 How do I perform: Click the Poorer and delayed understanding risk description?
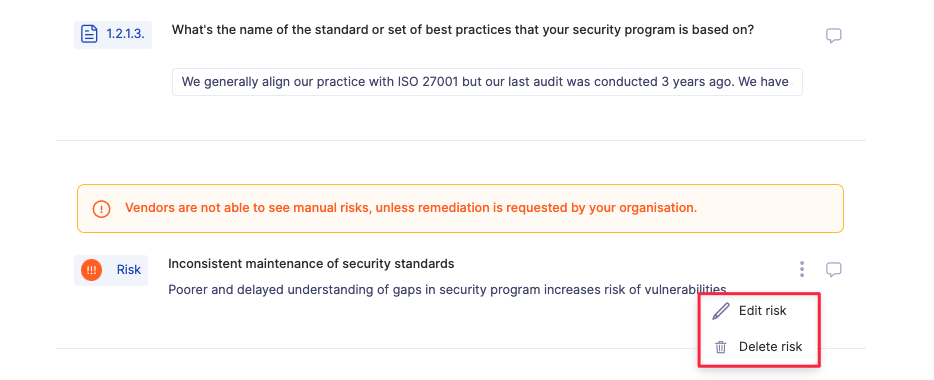(447, 290)
